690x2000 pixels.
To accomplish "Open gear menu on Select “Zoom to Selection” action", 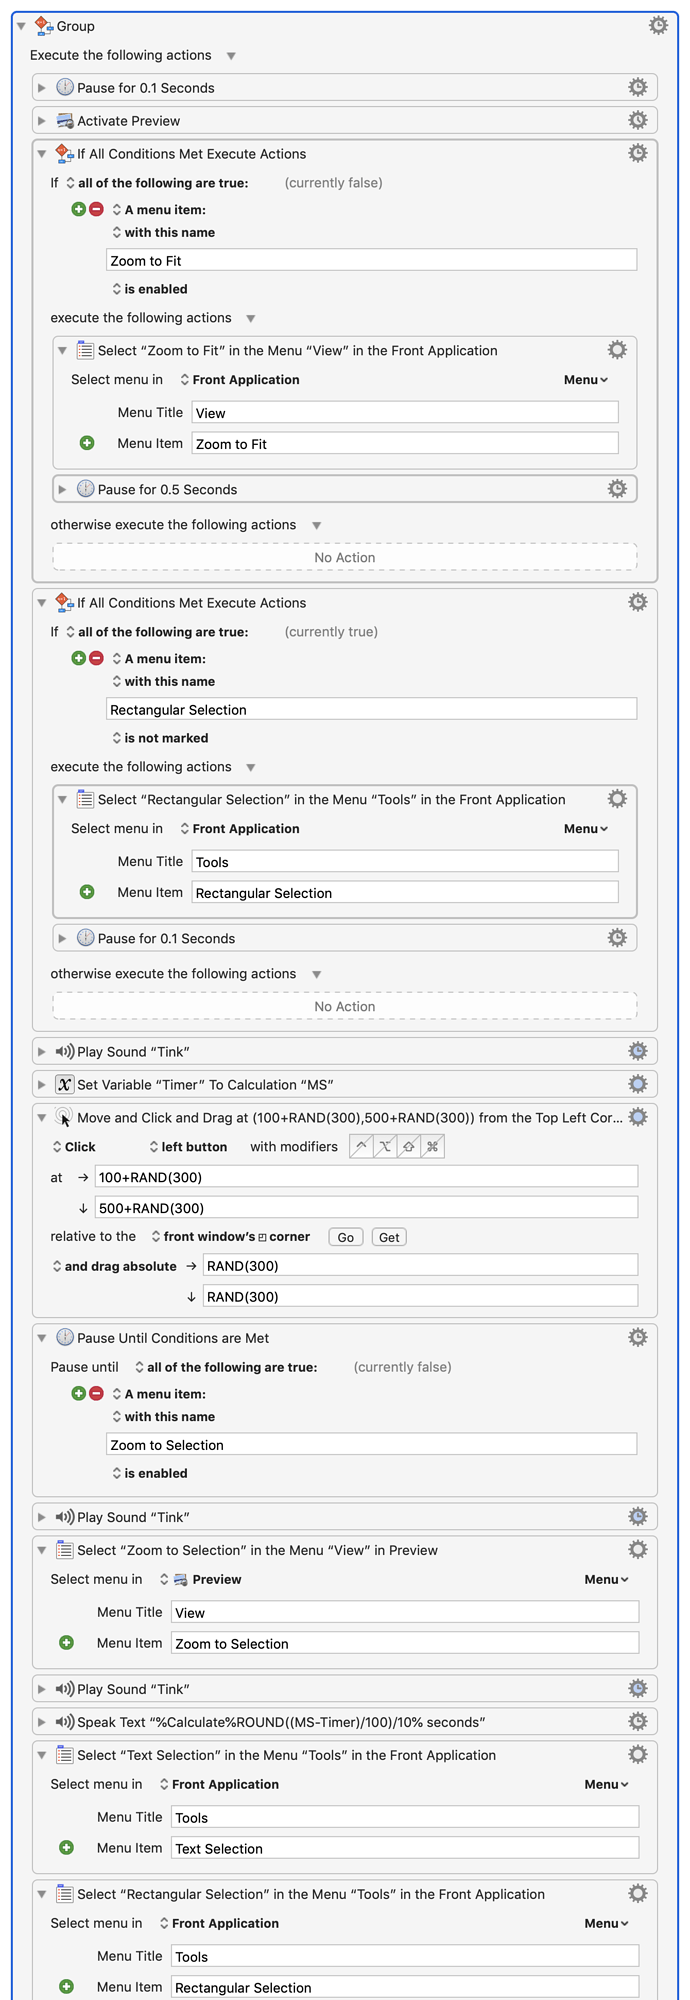I will (637, 1550).
